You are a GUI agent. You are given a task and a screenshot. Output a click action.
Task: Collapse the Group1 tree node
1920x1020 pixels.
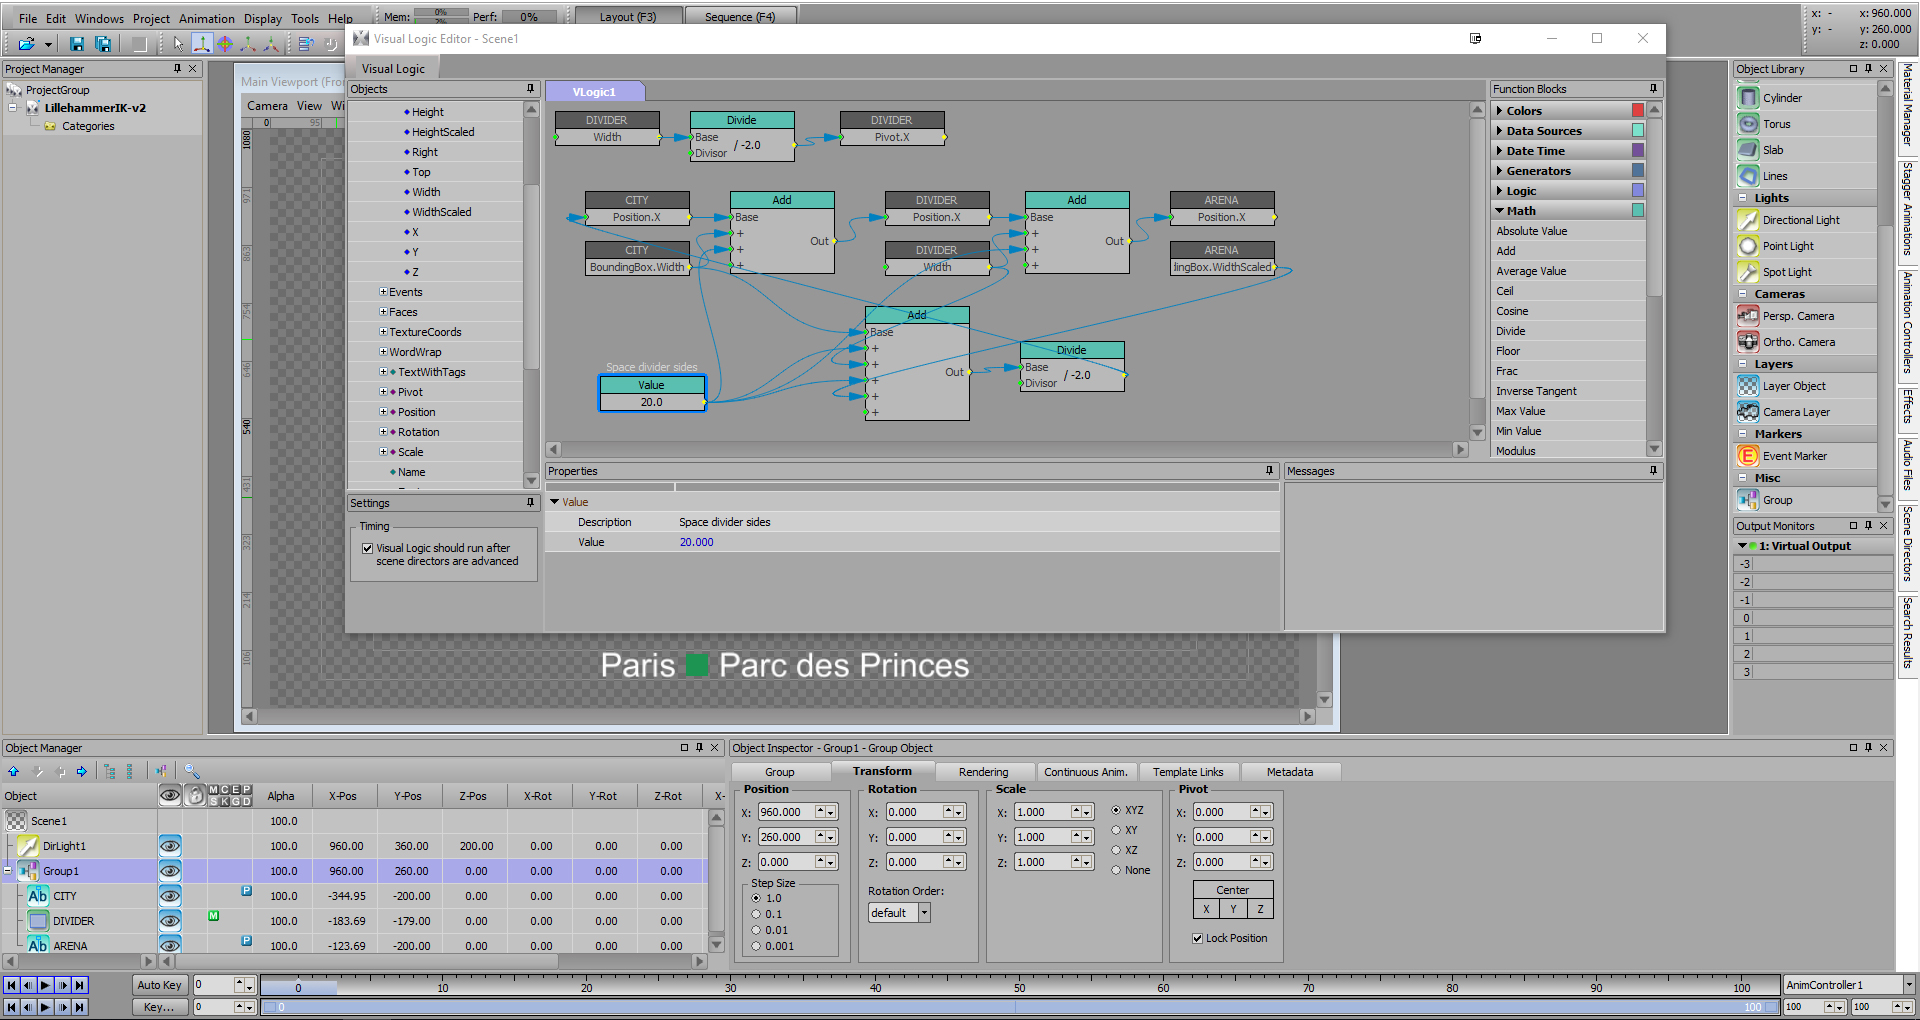[x=8, y=871]
